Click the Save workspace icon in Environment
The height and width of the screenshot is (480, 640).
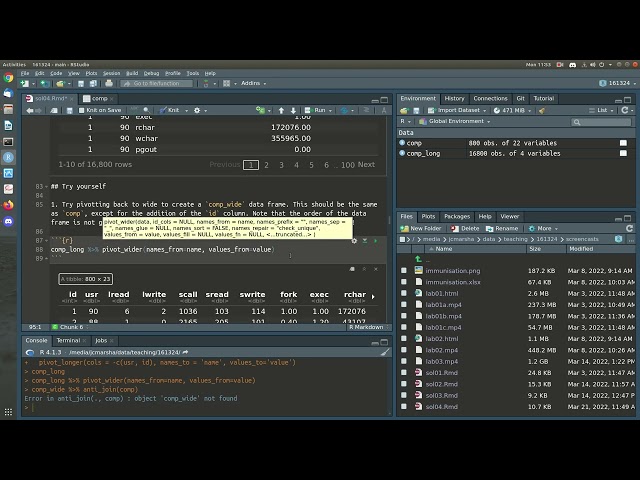click(416, 110)
